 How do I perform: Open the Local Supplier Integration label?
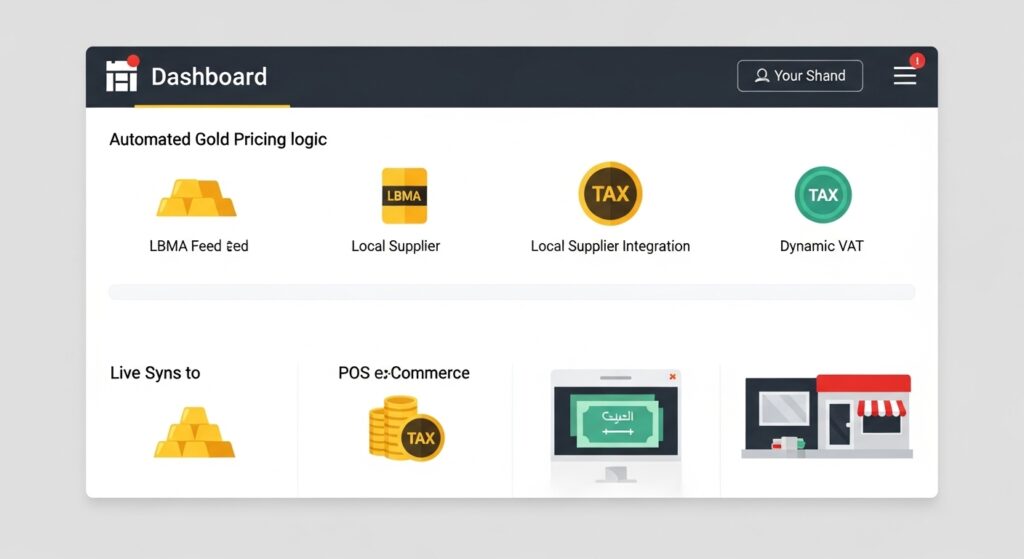pos(610,246)
